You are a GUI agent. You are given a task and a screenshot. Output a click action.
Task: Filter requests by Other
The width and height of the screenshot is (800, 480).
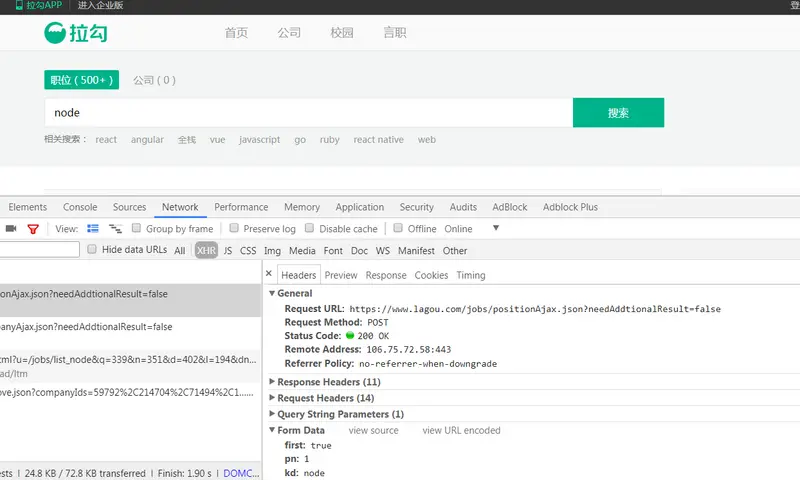click(455, 250)
